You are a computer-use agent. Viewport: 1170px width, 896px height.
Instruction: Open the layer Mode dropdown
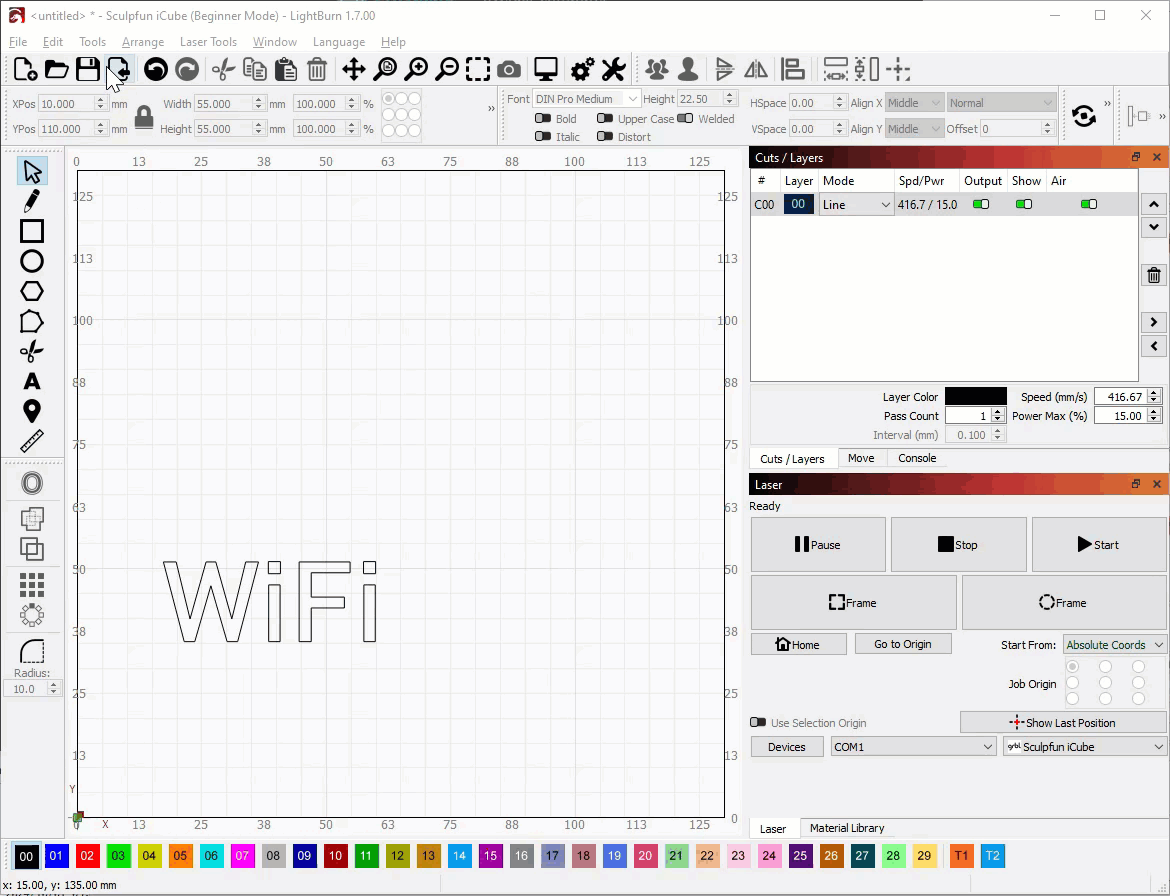[x=856, y=205]
